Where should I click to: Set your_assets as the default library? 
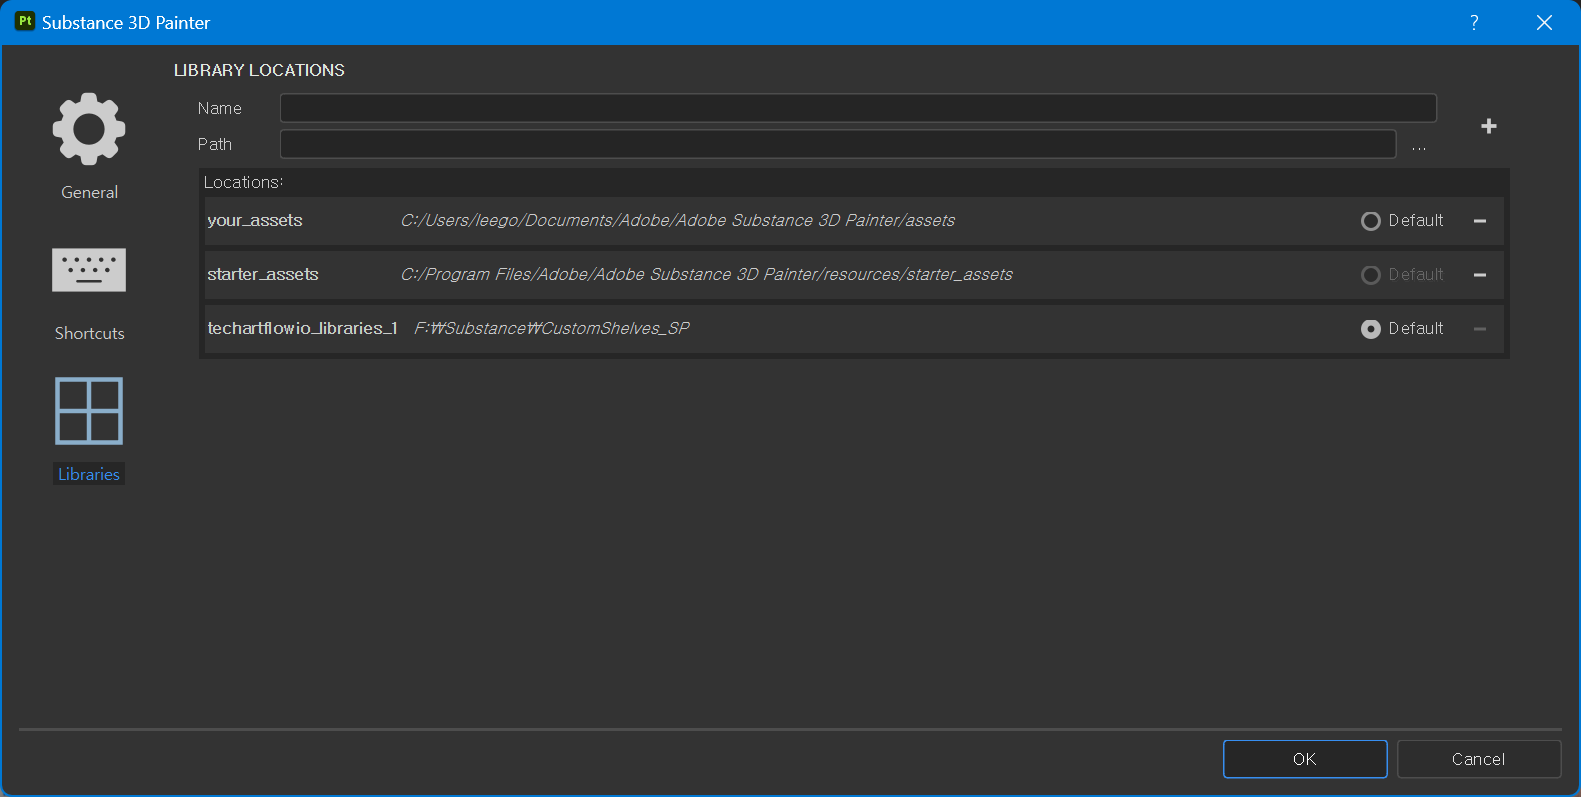click(1371, 221)
